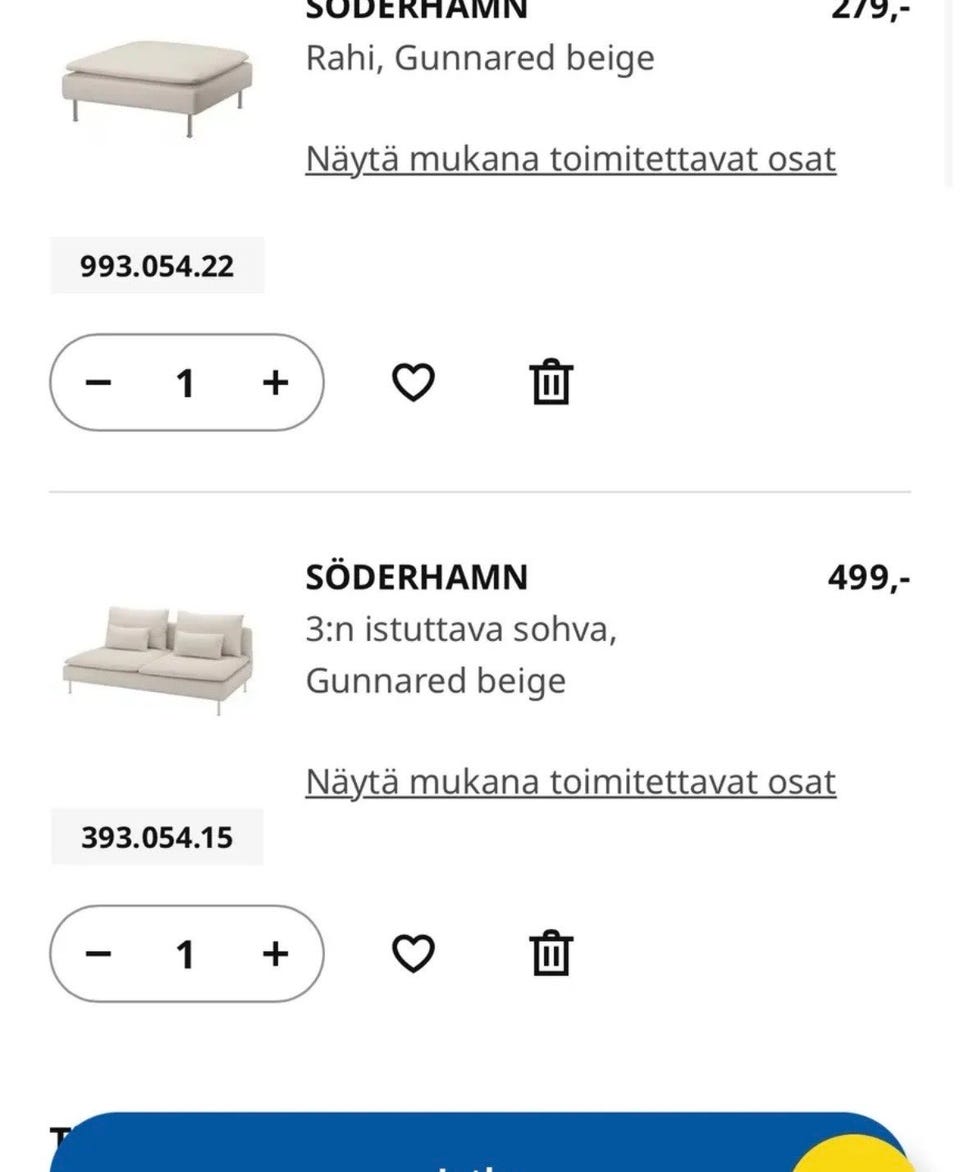Increase quantity of the SÖDERHAMN Rahi
The width and height of the screenshot is (960, 1172).
tap(274, 381)
